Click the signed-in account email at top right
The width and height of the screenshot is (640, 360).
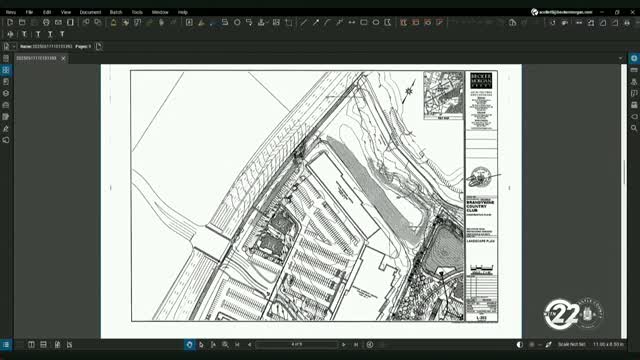point(565,12)
